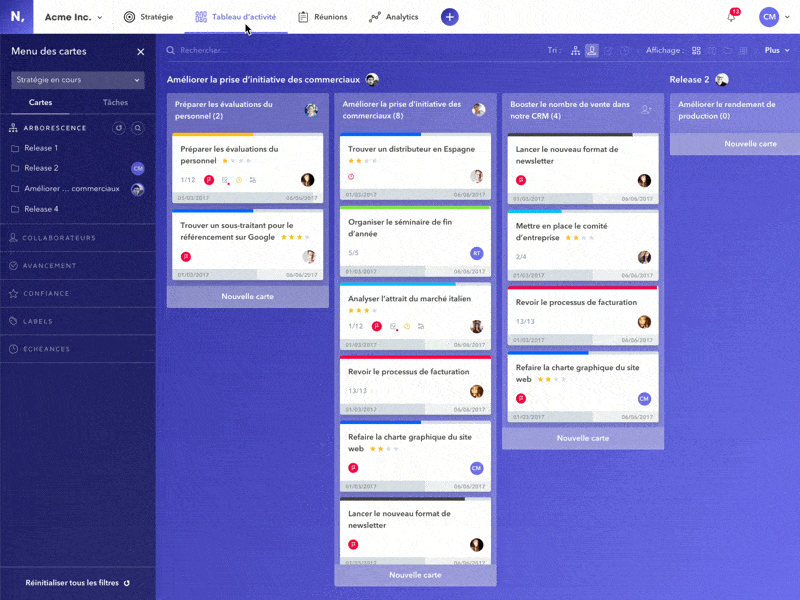The image size is (800, 600).
Task: Click the Labels tag icon in the sidebar
Action: click(14, 321)
